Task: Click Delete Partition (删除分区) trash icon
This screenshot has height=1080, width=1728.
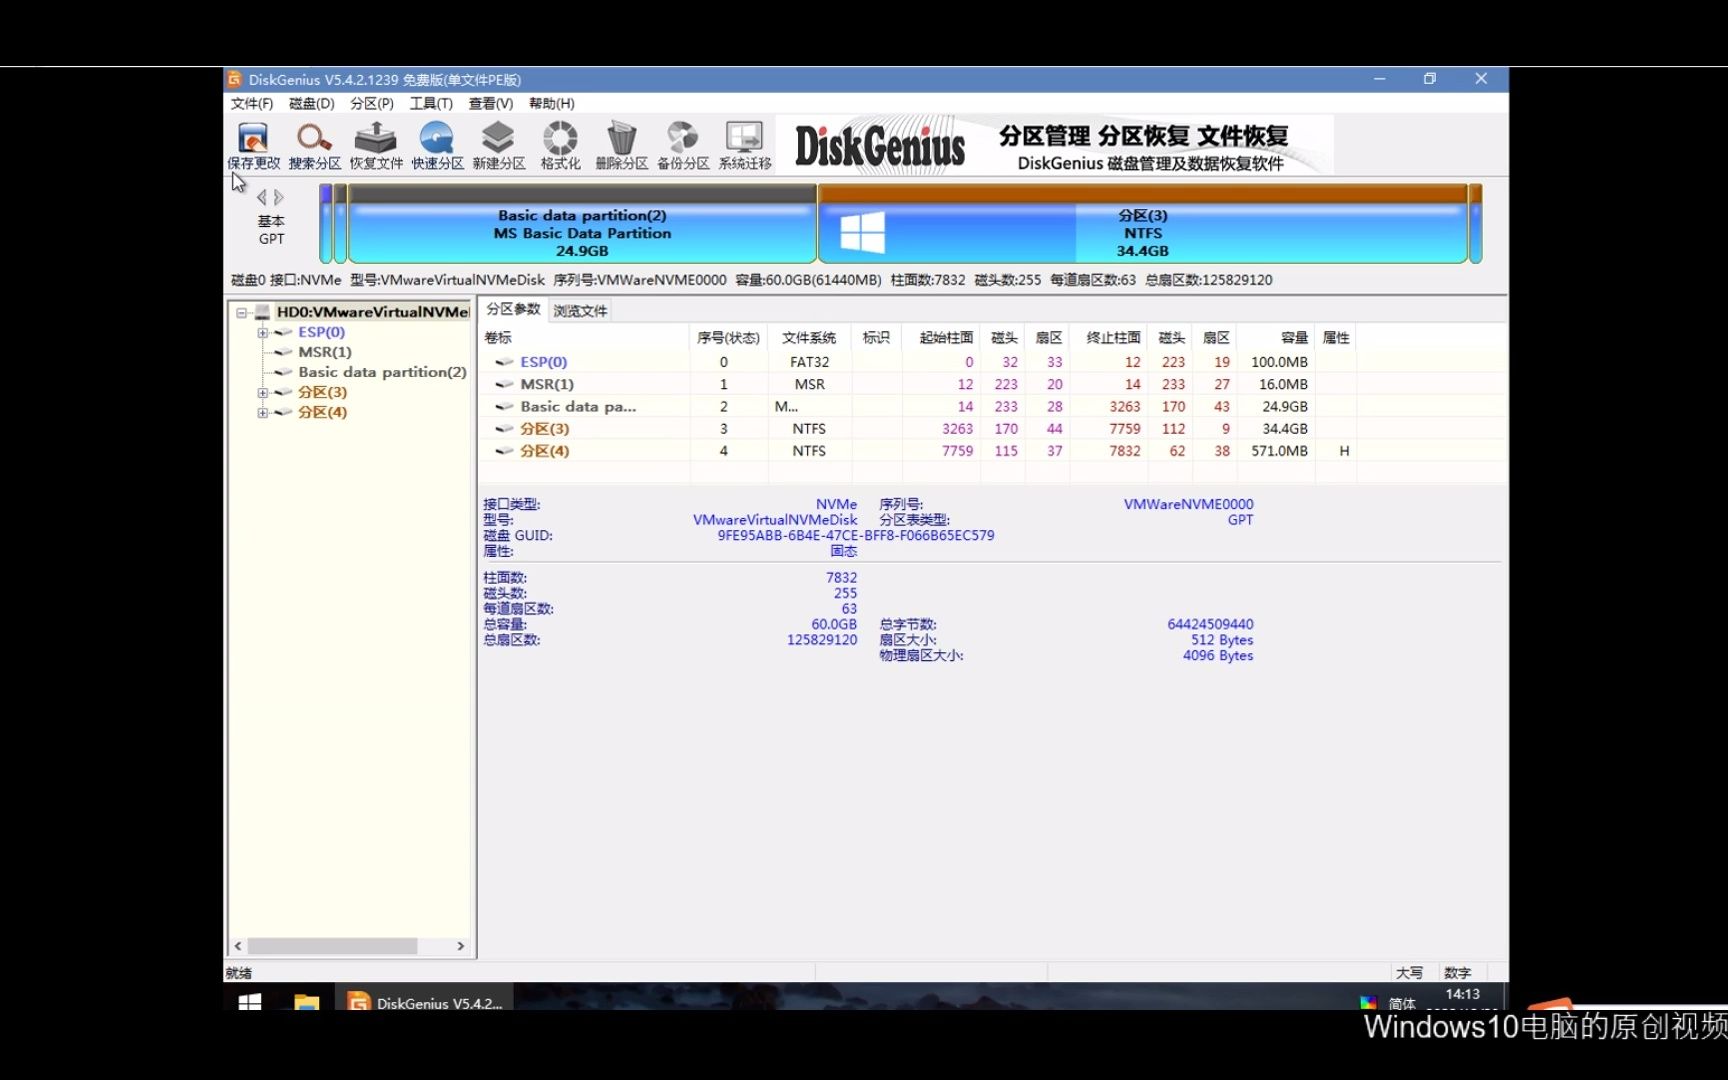Action: 621,146
